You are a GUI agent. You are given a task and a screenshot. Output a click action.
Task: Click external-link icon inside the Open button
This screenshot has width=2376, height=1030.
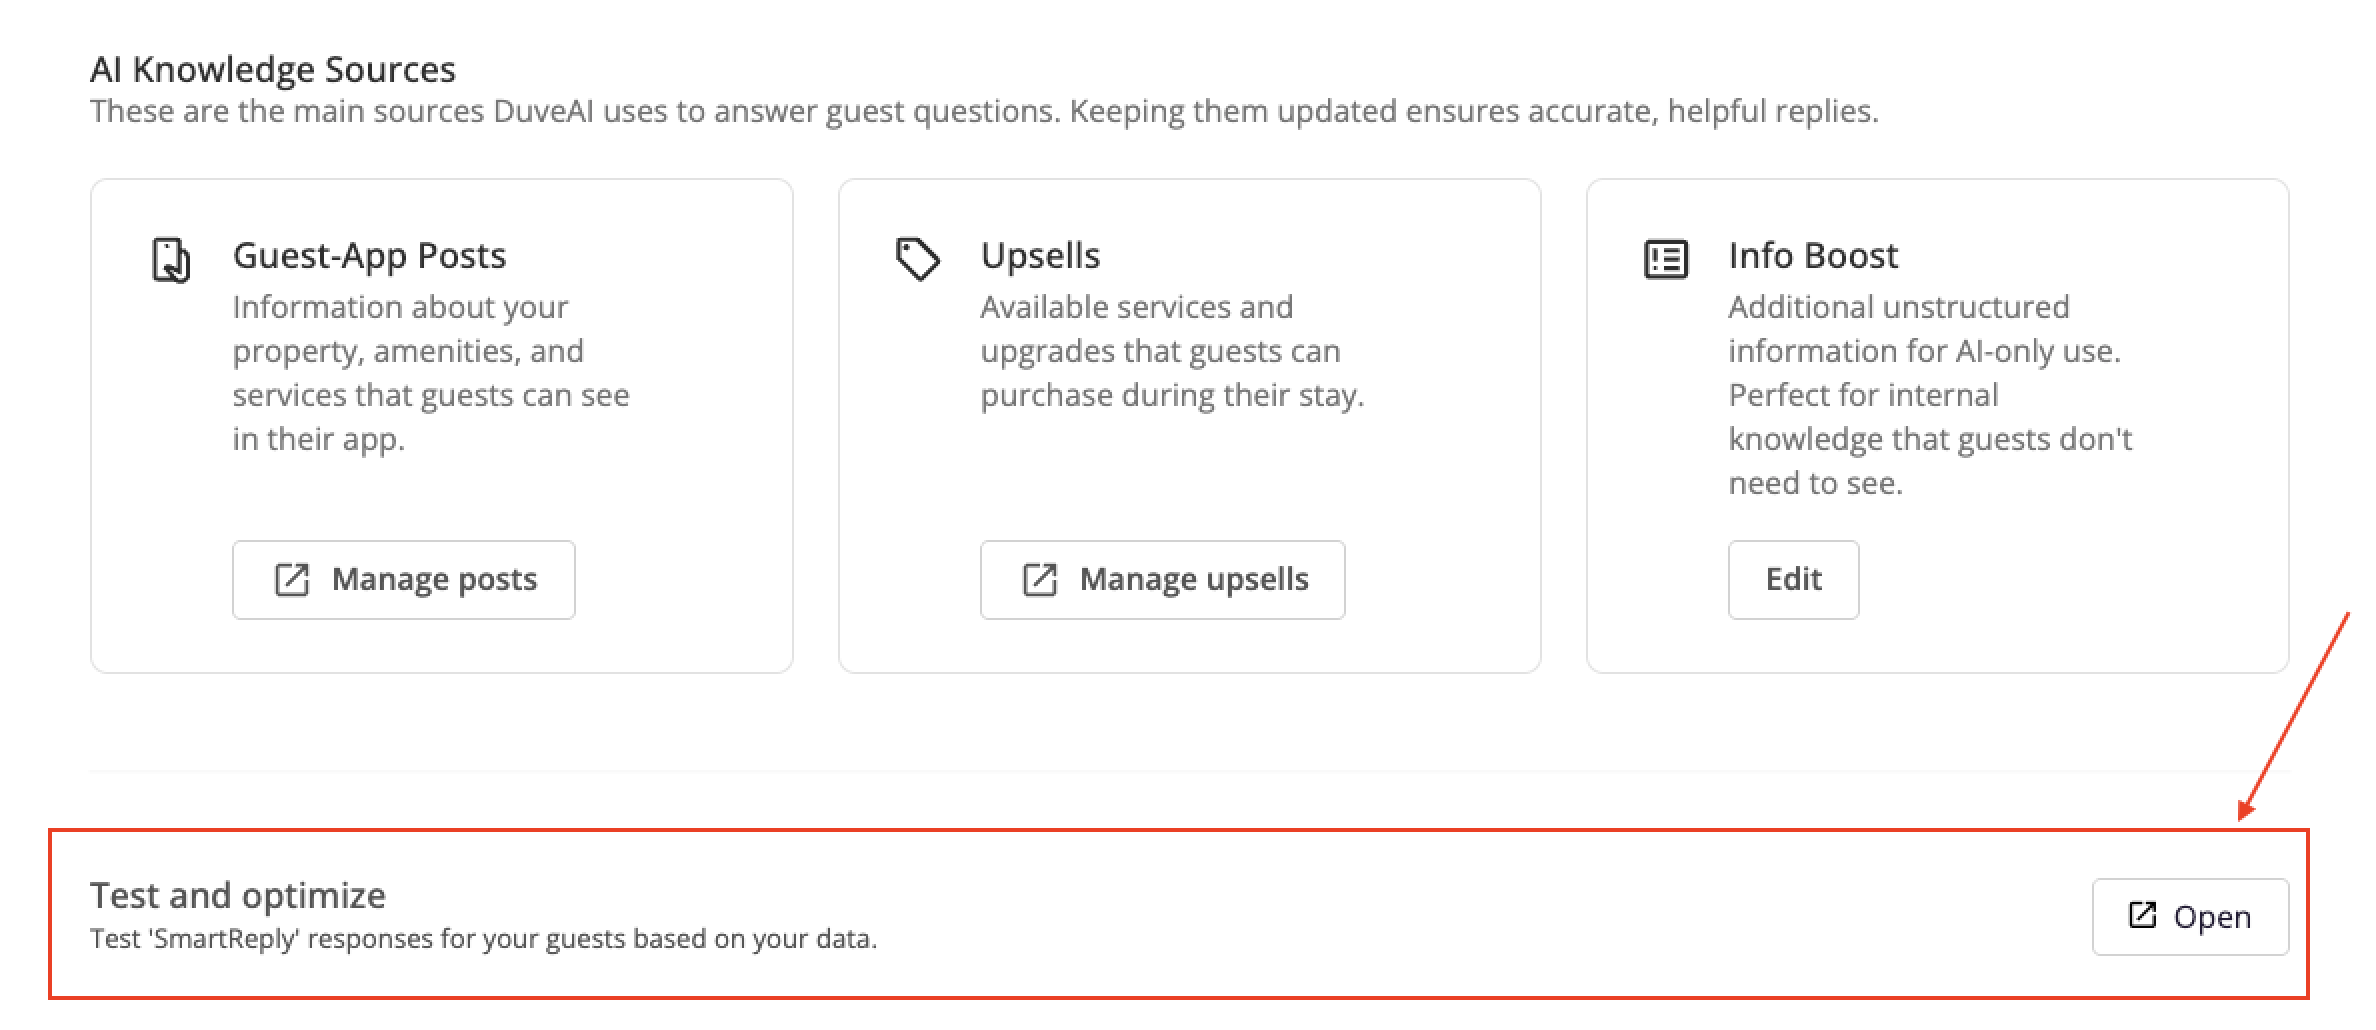pos(2142,915)
